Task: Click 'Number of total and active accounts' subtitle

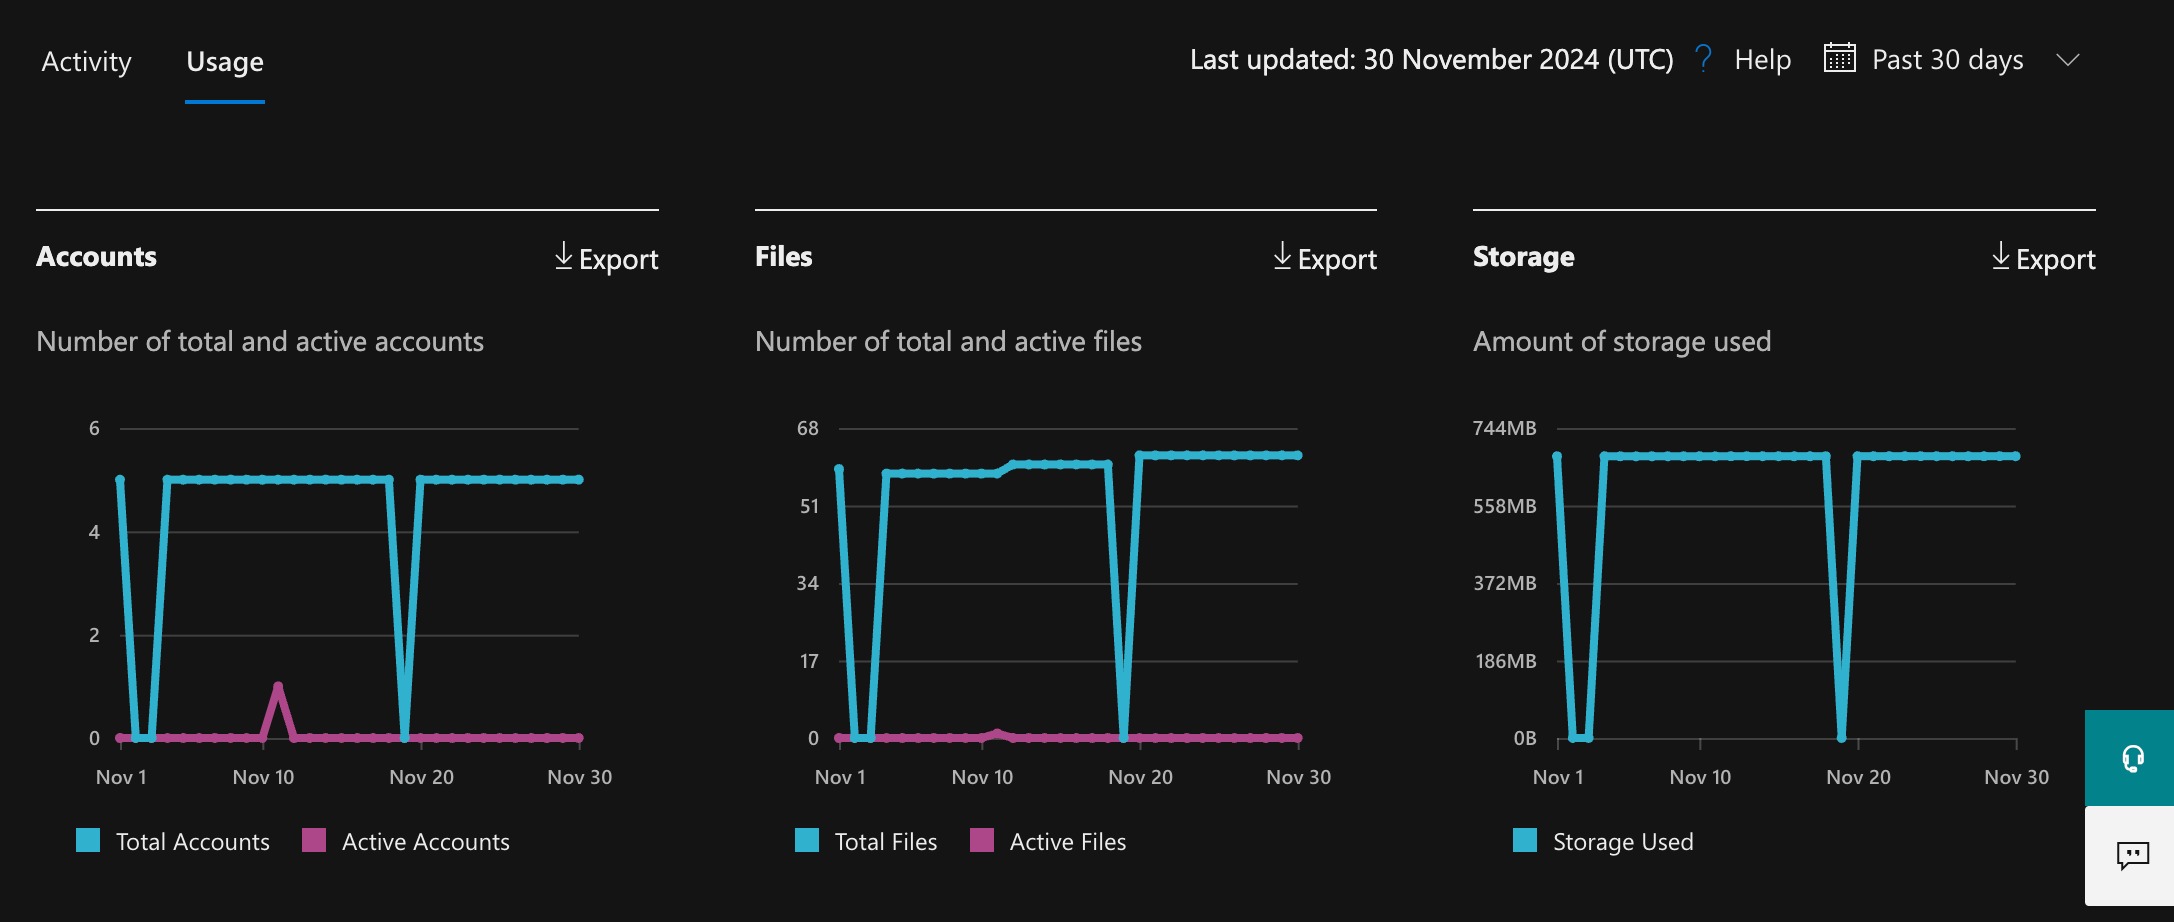Action: [x=260, y=342]
